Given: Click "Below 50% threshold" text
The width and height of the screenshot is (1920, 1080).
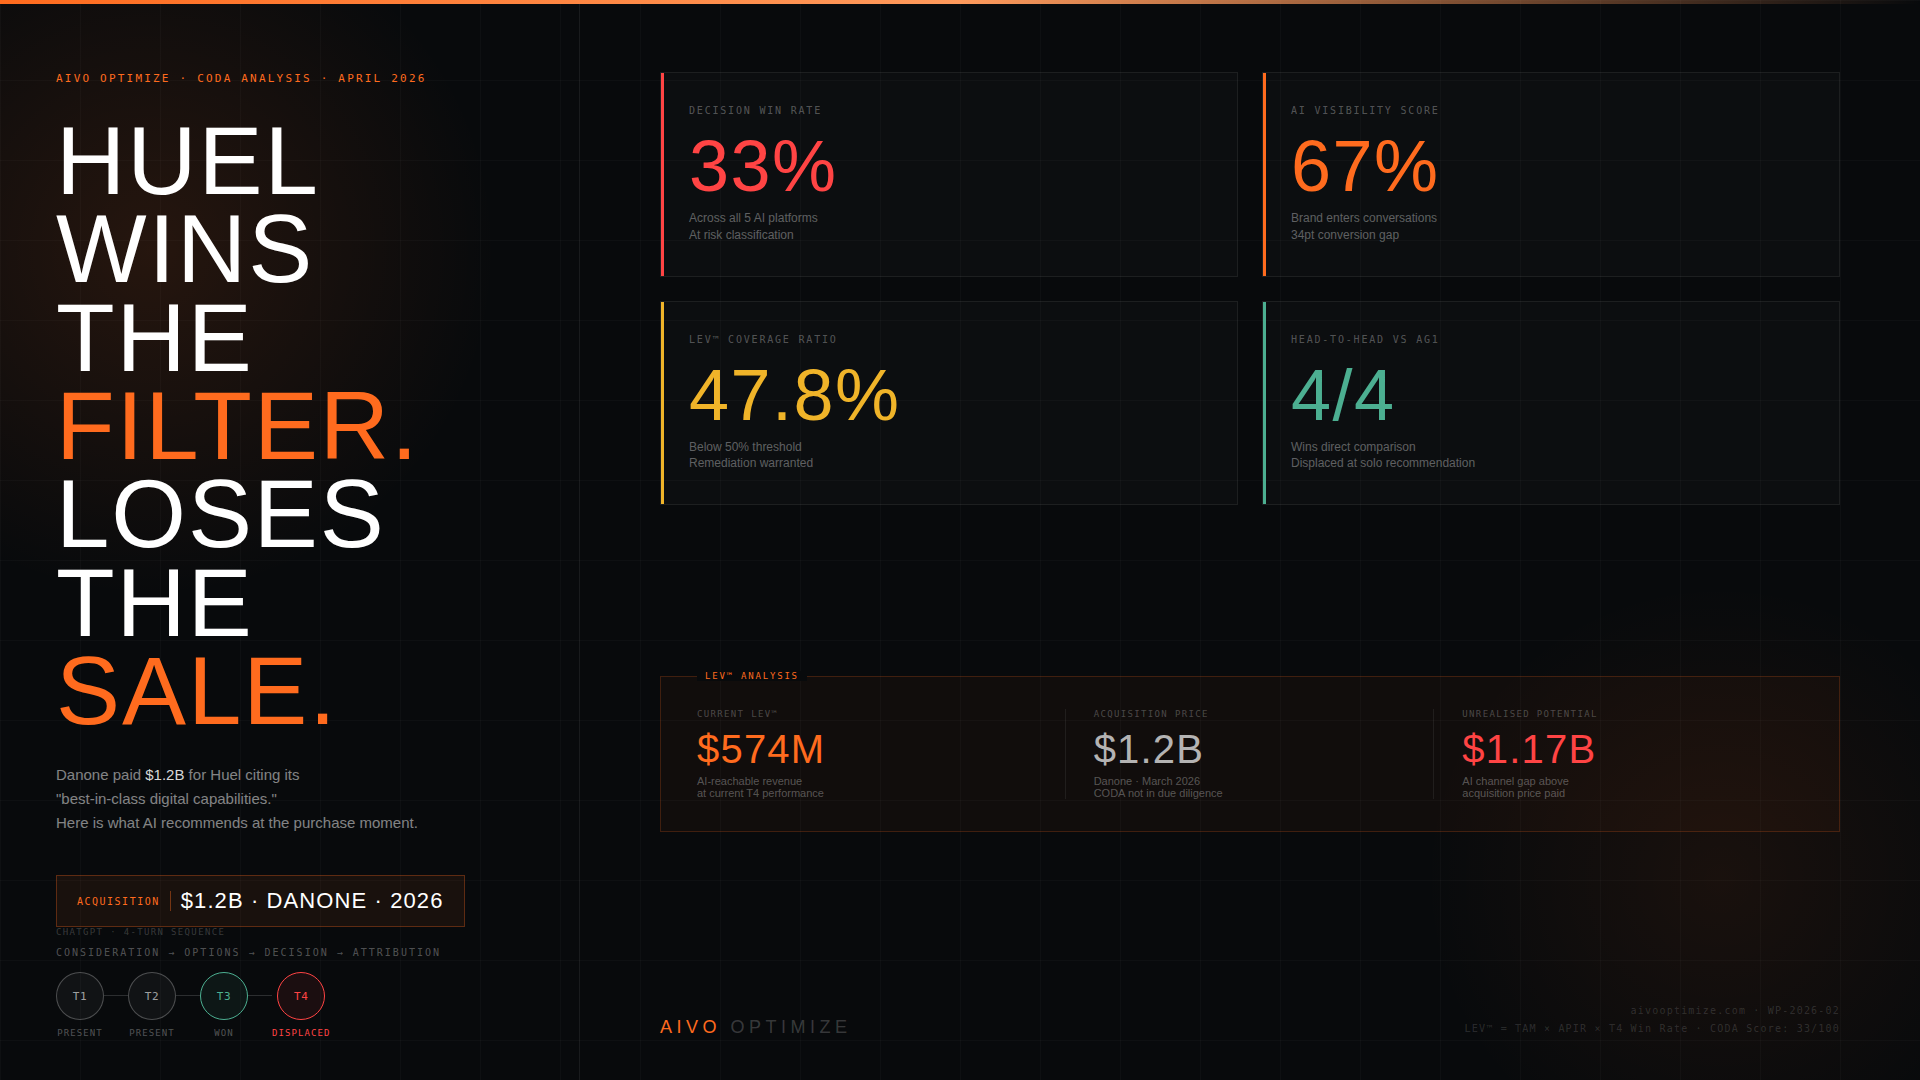Looking at the screenshot, I should coord(745,447).
